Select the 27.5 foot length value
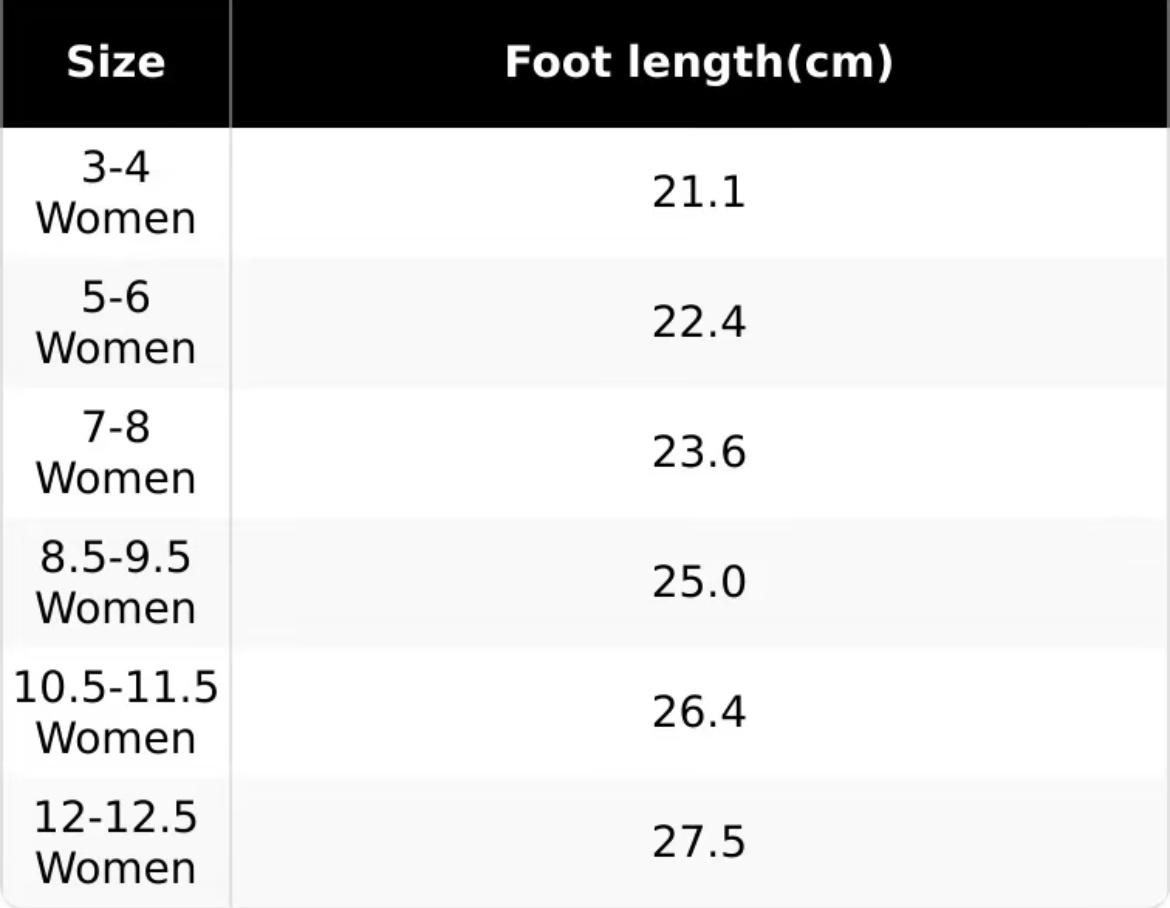Image resolution: width=1170 pixels, height=908 pixels. point(698,842)
